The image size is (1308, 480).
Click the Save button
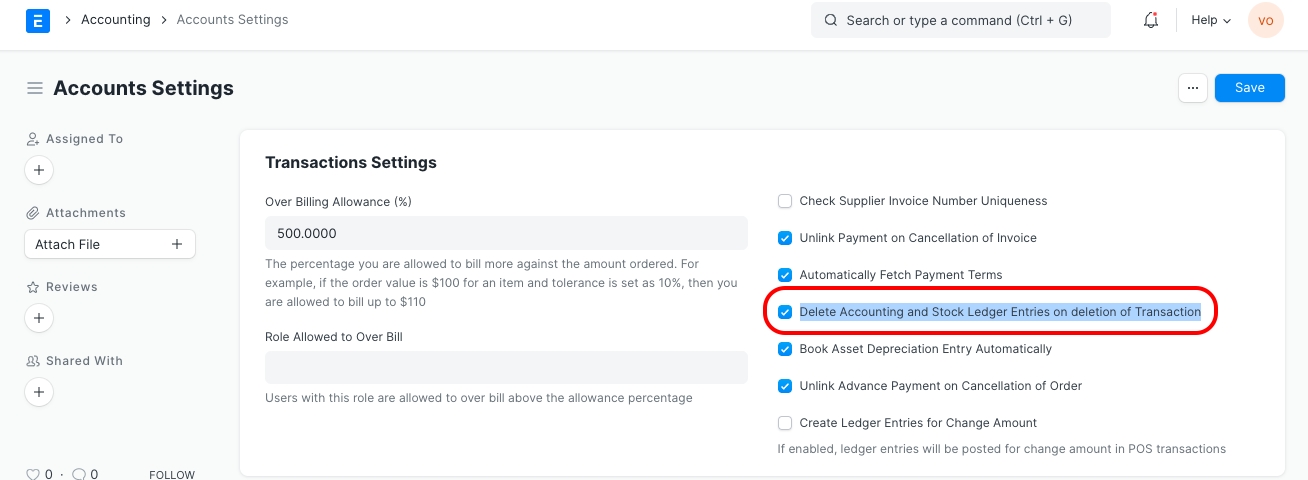1249,88
